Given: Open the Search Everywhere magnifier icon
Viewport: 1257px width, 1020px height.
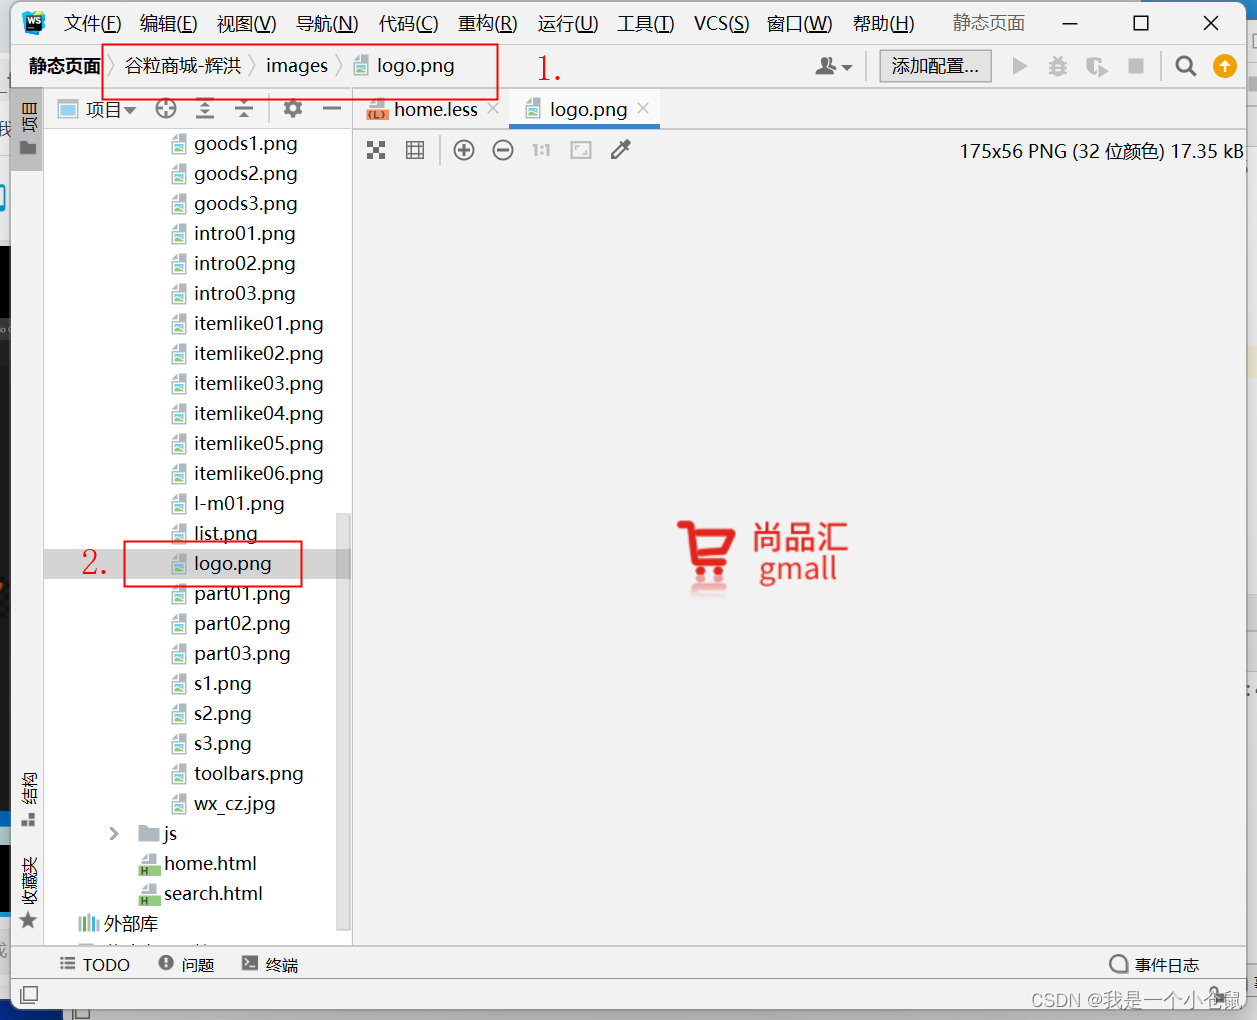Looking at the screenshot, I should pyautogui.click(x=1185, y=66).
